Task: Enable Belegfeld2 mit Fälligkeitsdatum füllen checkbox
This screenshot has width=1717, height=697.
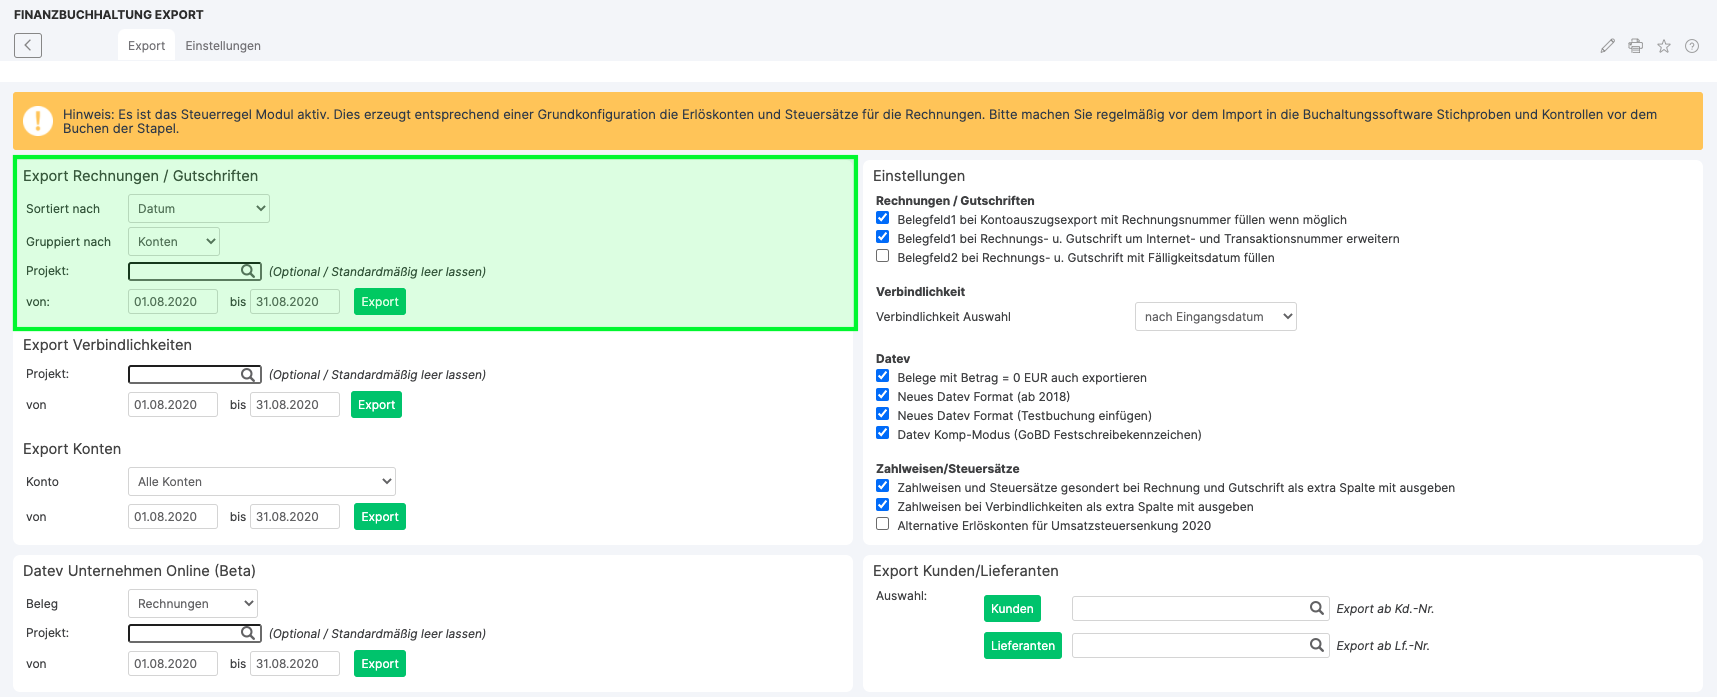Action: [x=882, y=256]
